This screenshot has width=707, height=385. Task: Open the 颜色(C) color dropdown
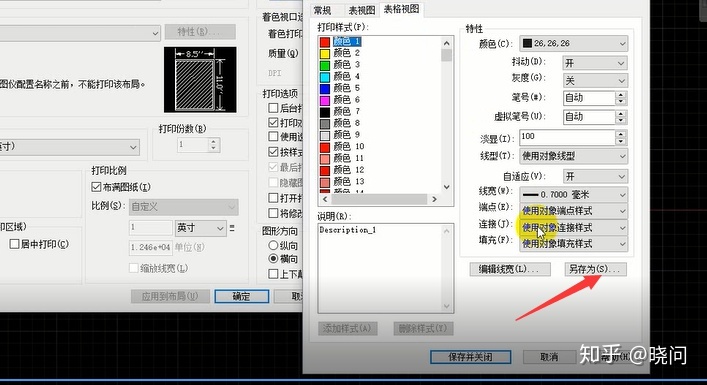[574, 44]
